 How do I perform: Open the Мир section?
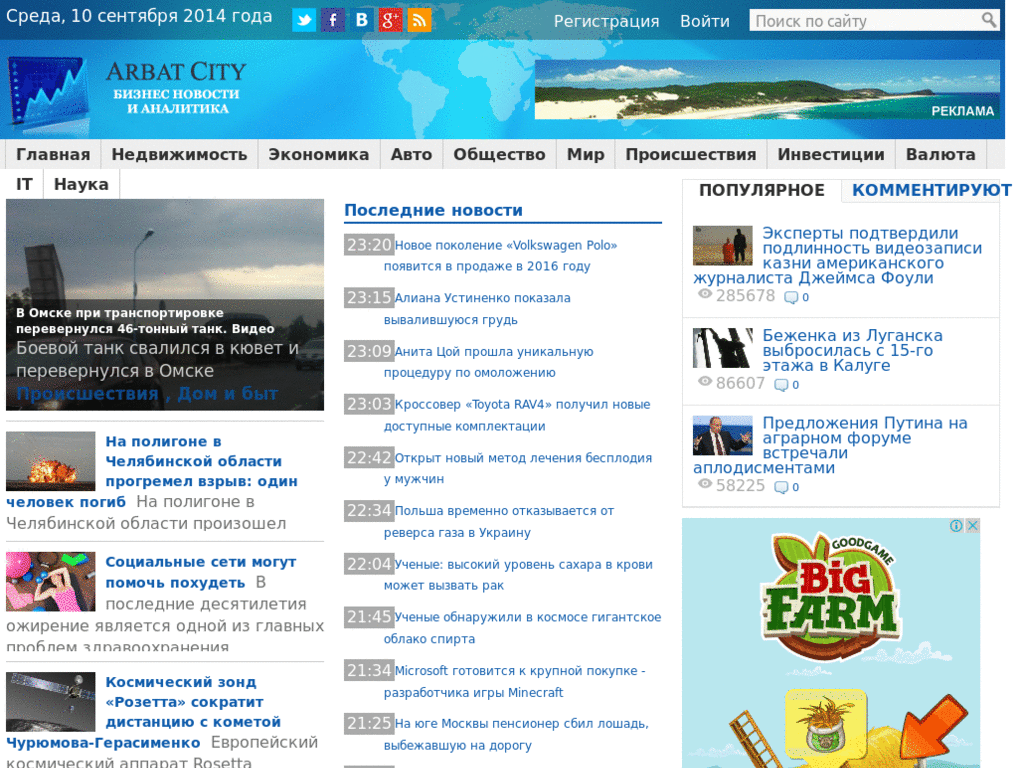point(585,155)
